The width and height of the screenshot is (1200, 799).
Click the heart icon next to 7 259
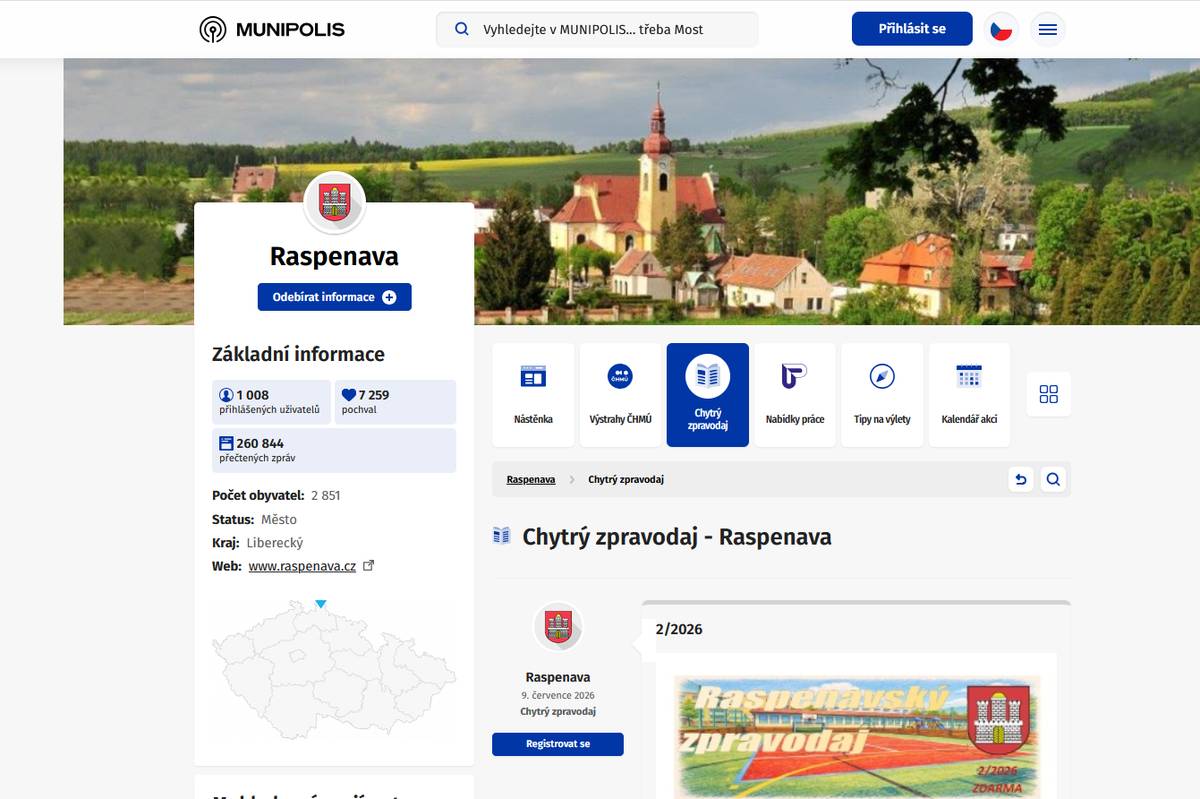349,395
